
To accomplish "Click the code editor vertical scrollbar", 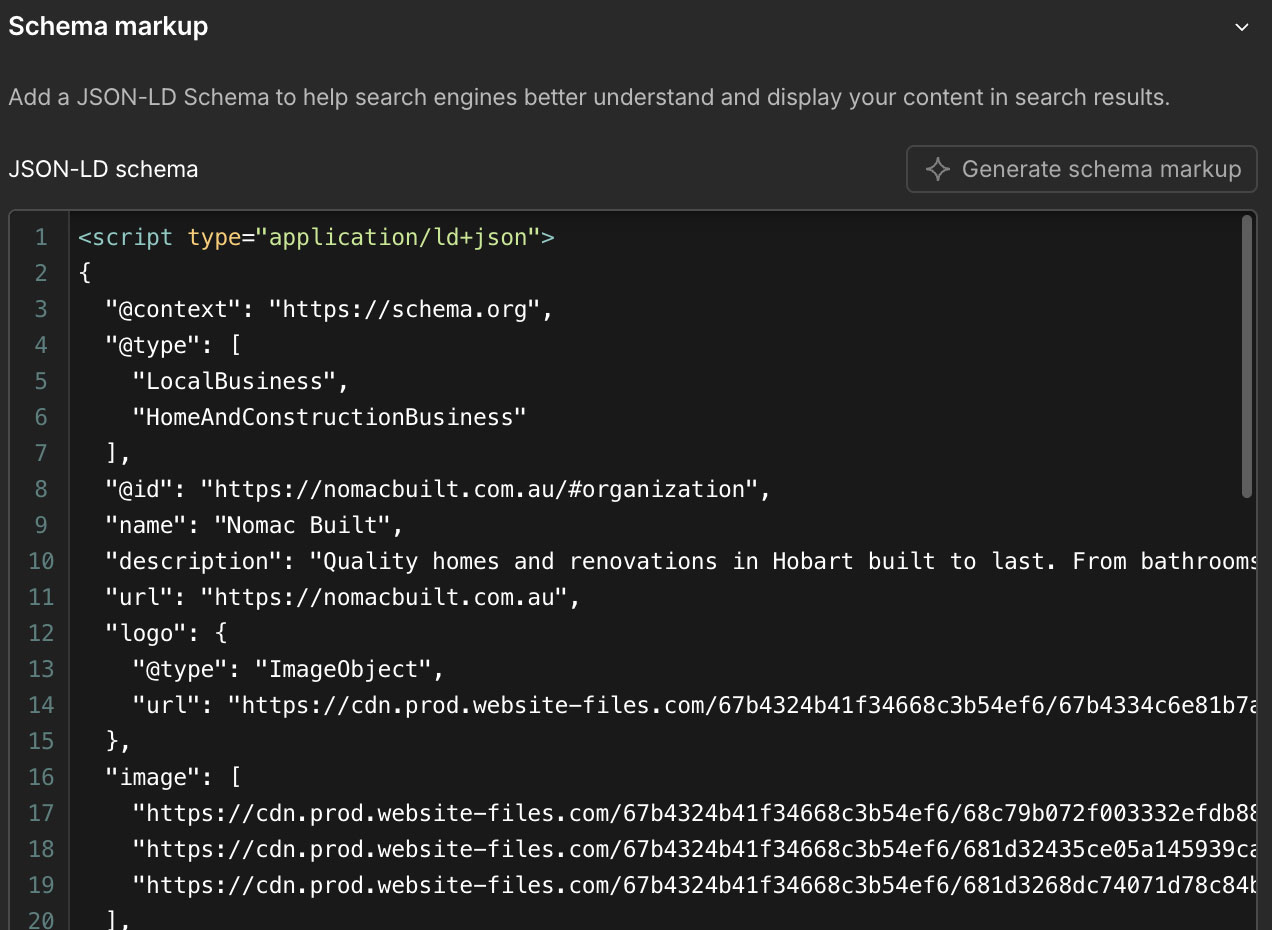I will [x=1246, y=357].
